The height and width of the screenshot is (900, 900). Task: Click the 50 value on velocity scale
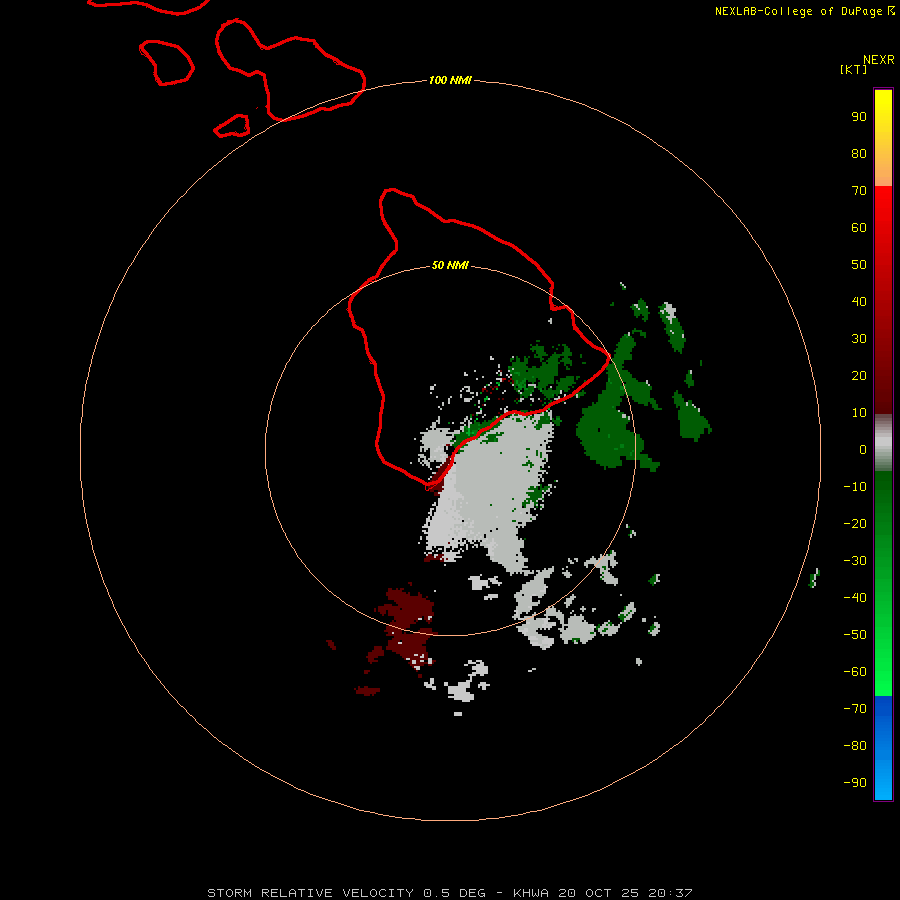(859, 265)
